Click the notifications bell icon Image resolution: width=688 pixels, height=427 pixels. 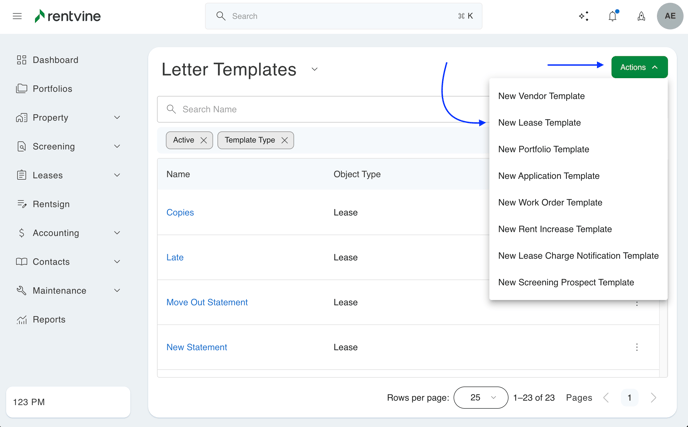click(612, 16)
